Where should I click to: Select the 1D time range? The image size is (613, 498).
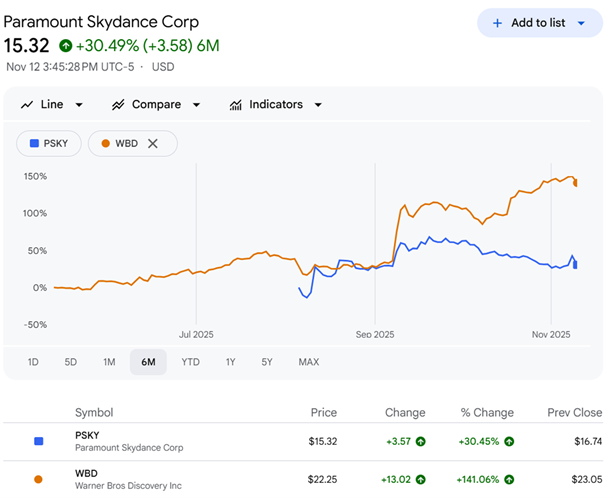click(33, 362)
